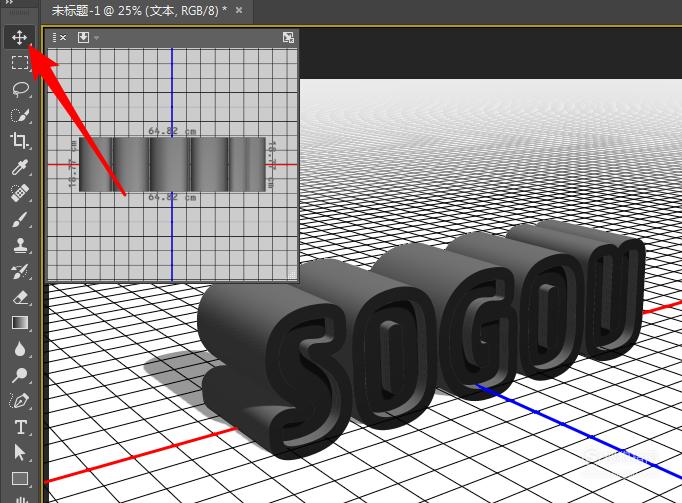This screenshot has height=503, width=682.
Task: Close the 未标题-1 document tab
Action: coord(239,10)
